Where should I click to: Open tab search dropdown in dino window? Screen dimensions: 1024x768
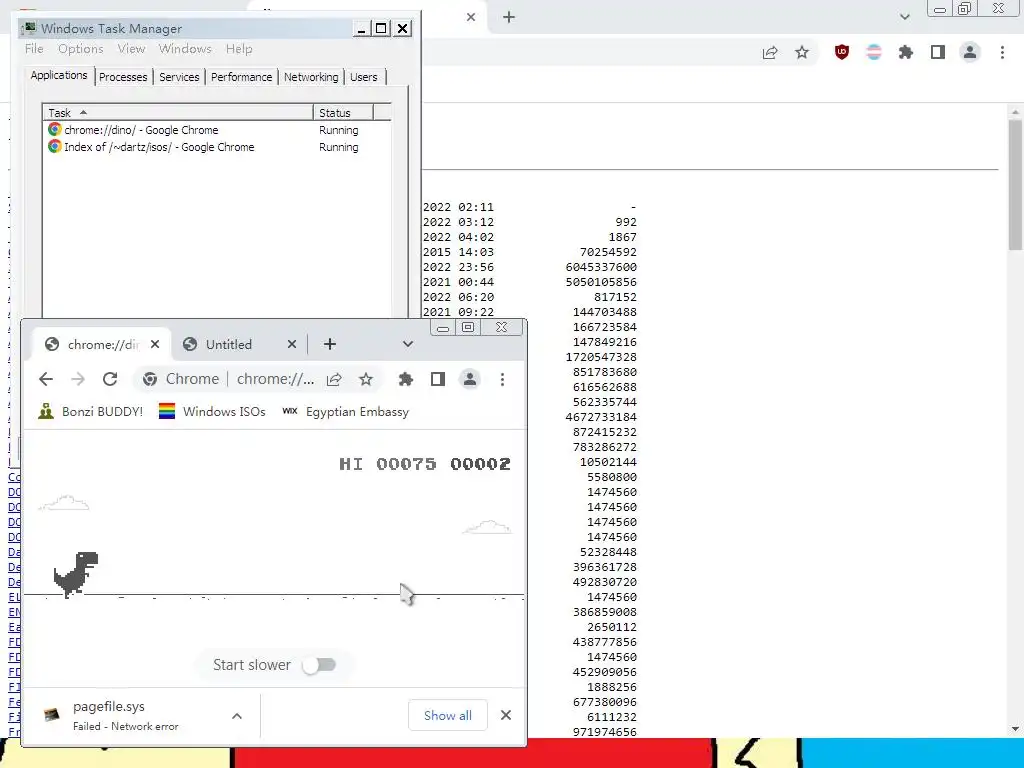(x=408, y=344)
